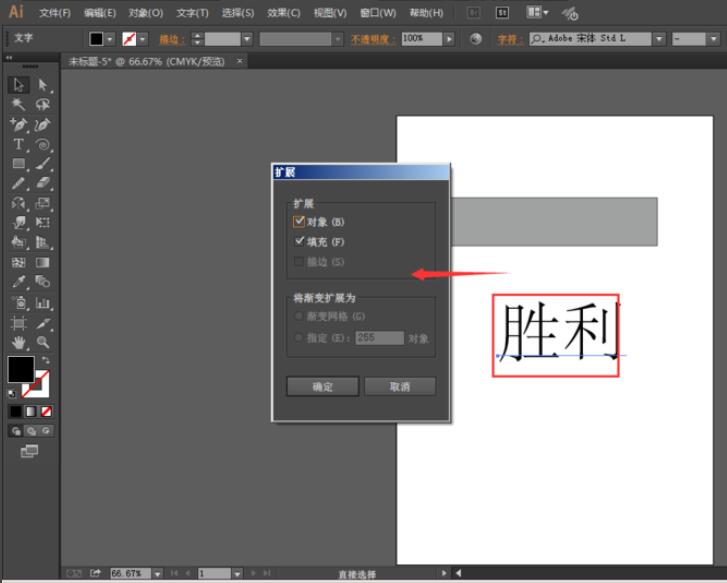
Task: Open the zoom level dropdown in status bar
Action: (158, 574)
